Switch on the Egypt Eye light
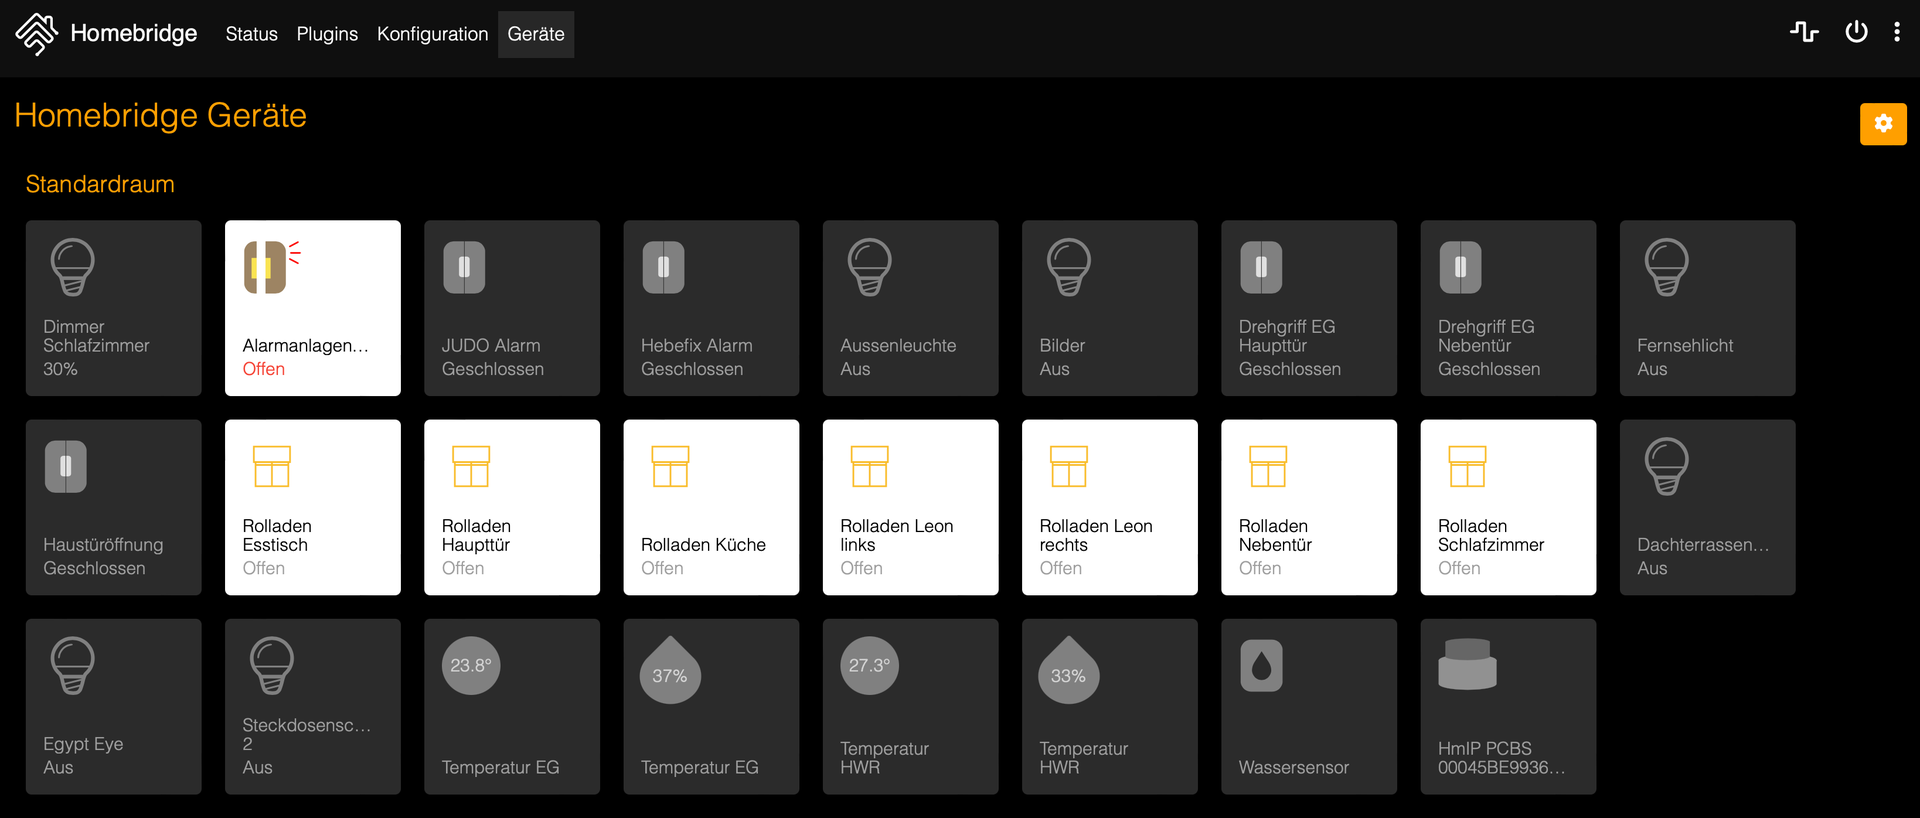 click(113, 706)
